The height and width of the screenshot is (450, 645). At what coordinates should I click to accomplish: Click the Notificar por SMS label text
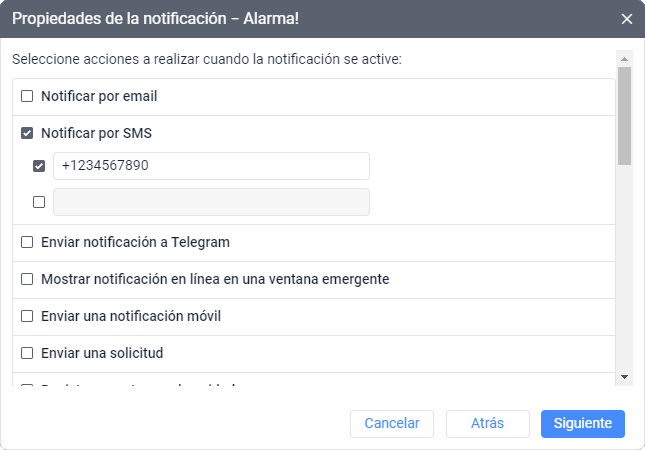tap(96, 133)
